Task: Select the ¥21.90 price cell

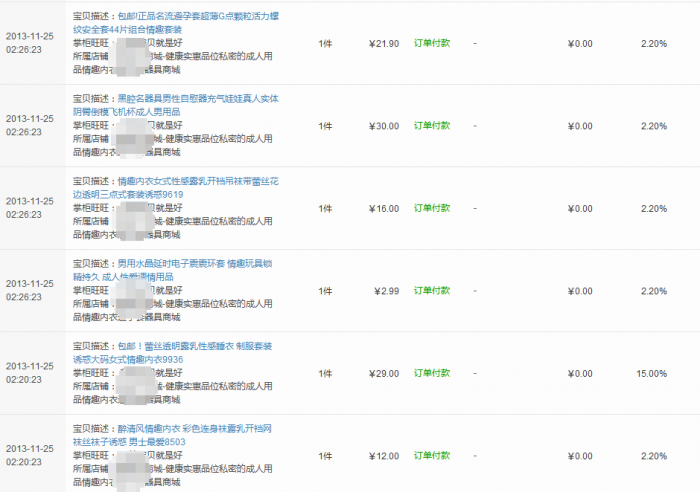Action: [384, 44]
